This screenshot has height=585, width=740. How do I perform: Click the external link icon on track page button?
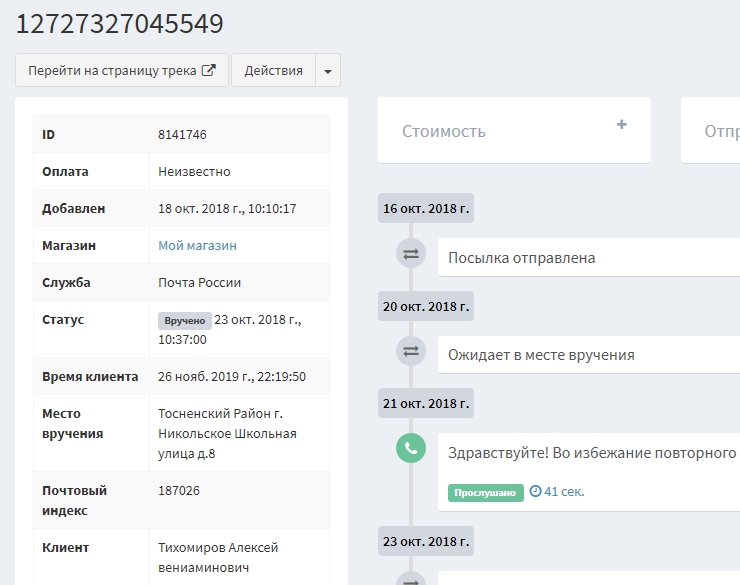click(209, 71)
